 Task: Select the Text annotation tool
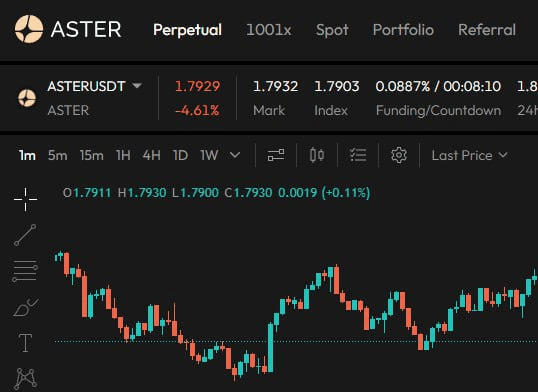[x=26, y=343]
